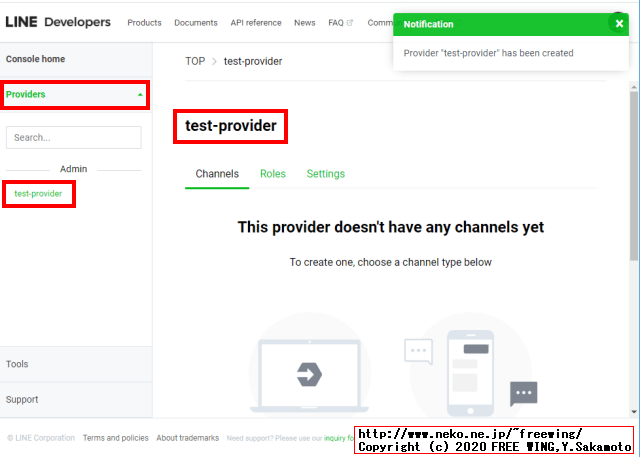Switch to the Roles tab
Viewport: 640px width, 457px height.
tap(273, 174)
